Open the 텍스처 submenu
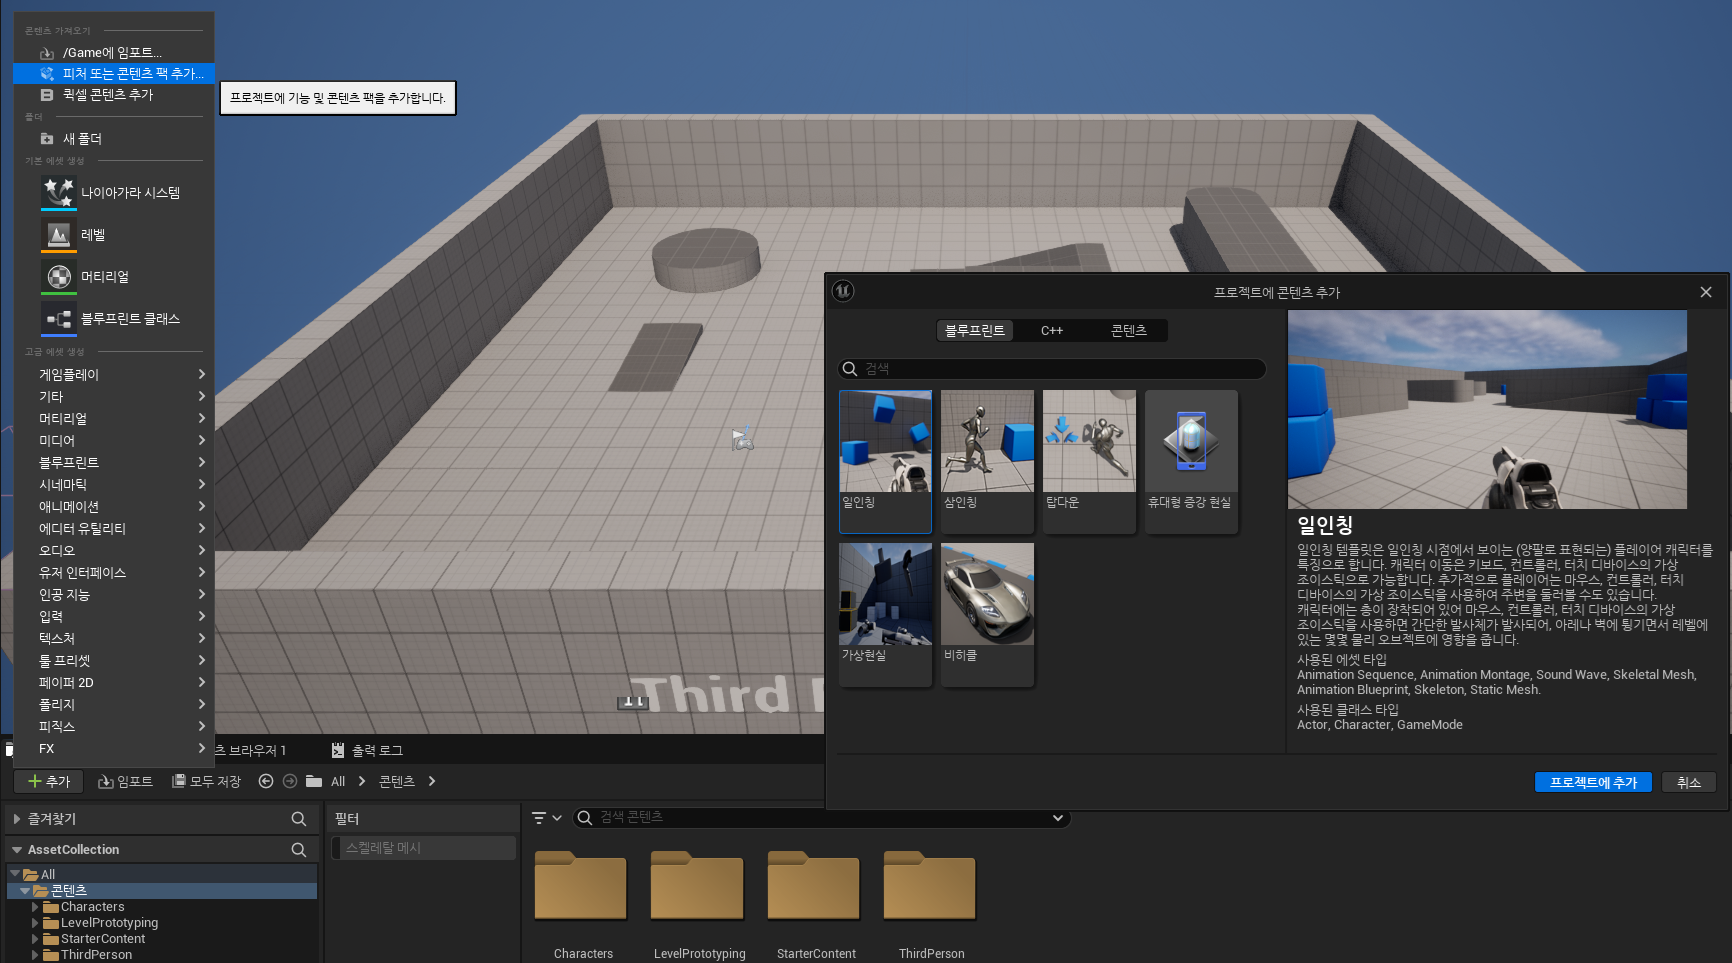This screenshot has height=963, width=1732. 113,638
